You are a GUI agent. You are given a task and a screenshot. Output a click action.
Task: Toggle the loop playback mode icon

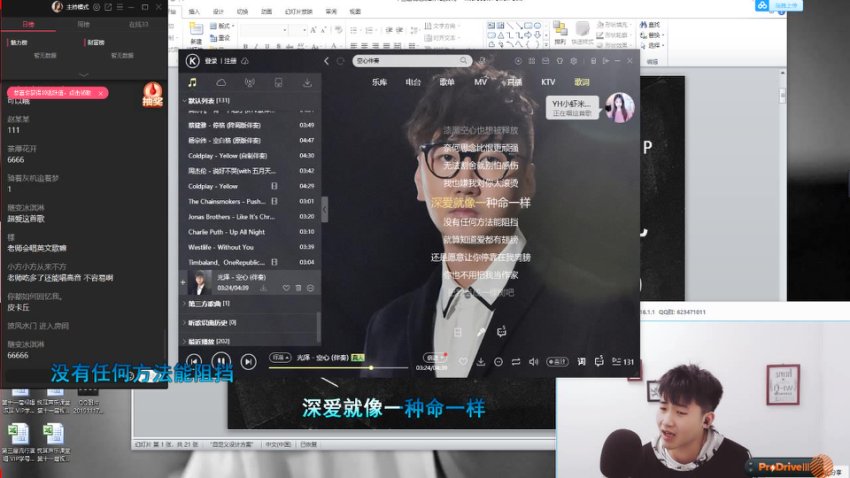point(516,360)
